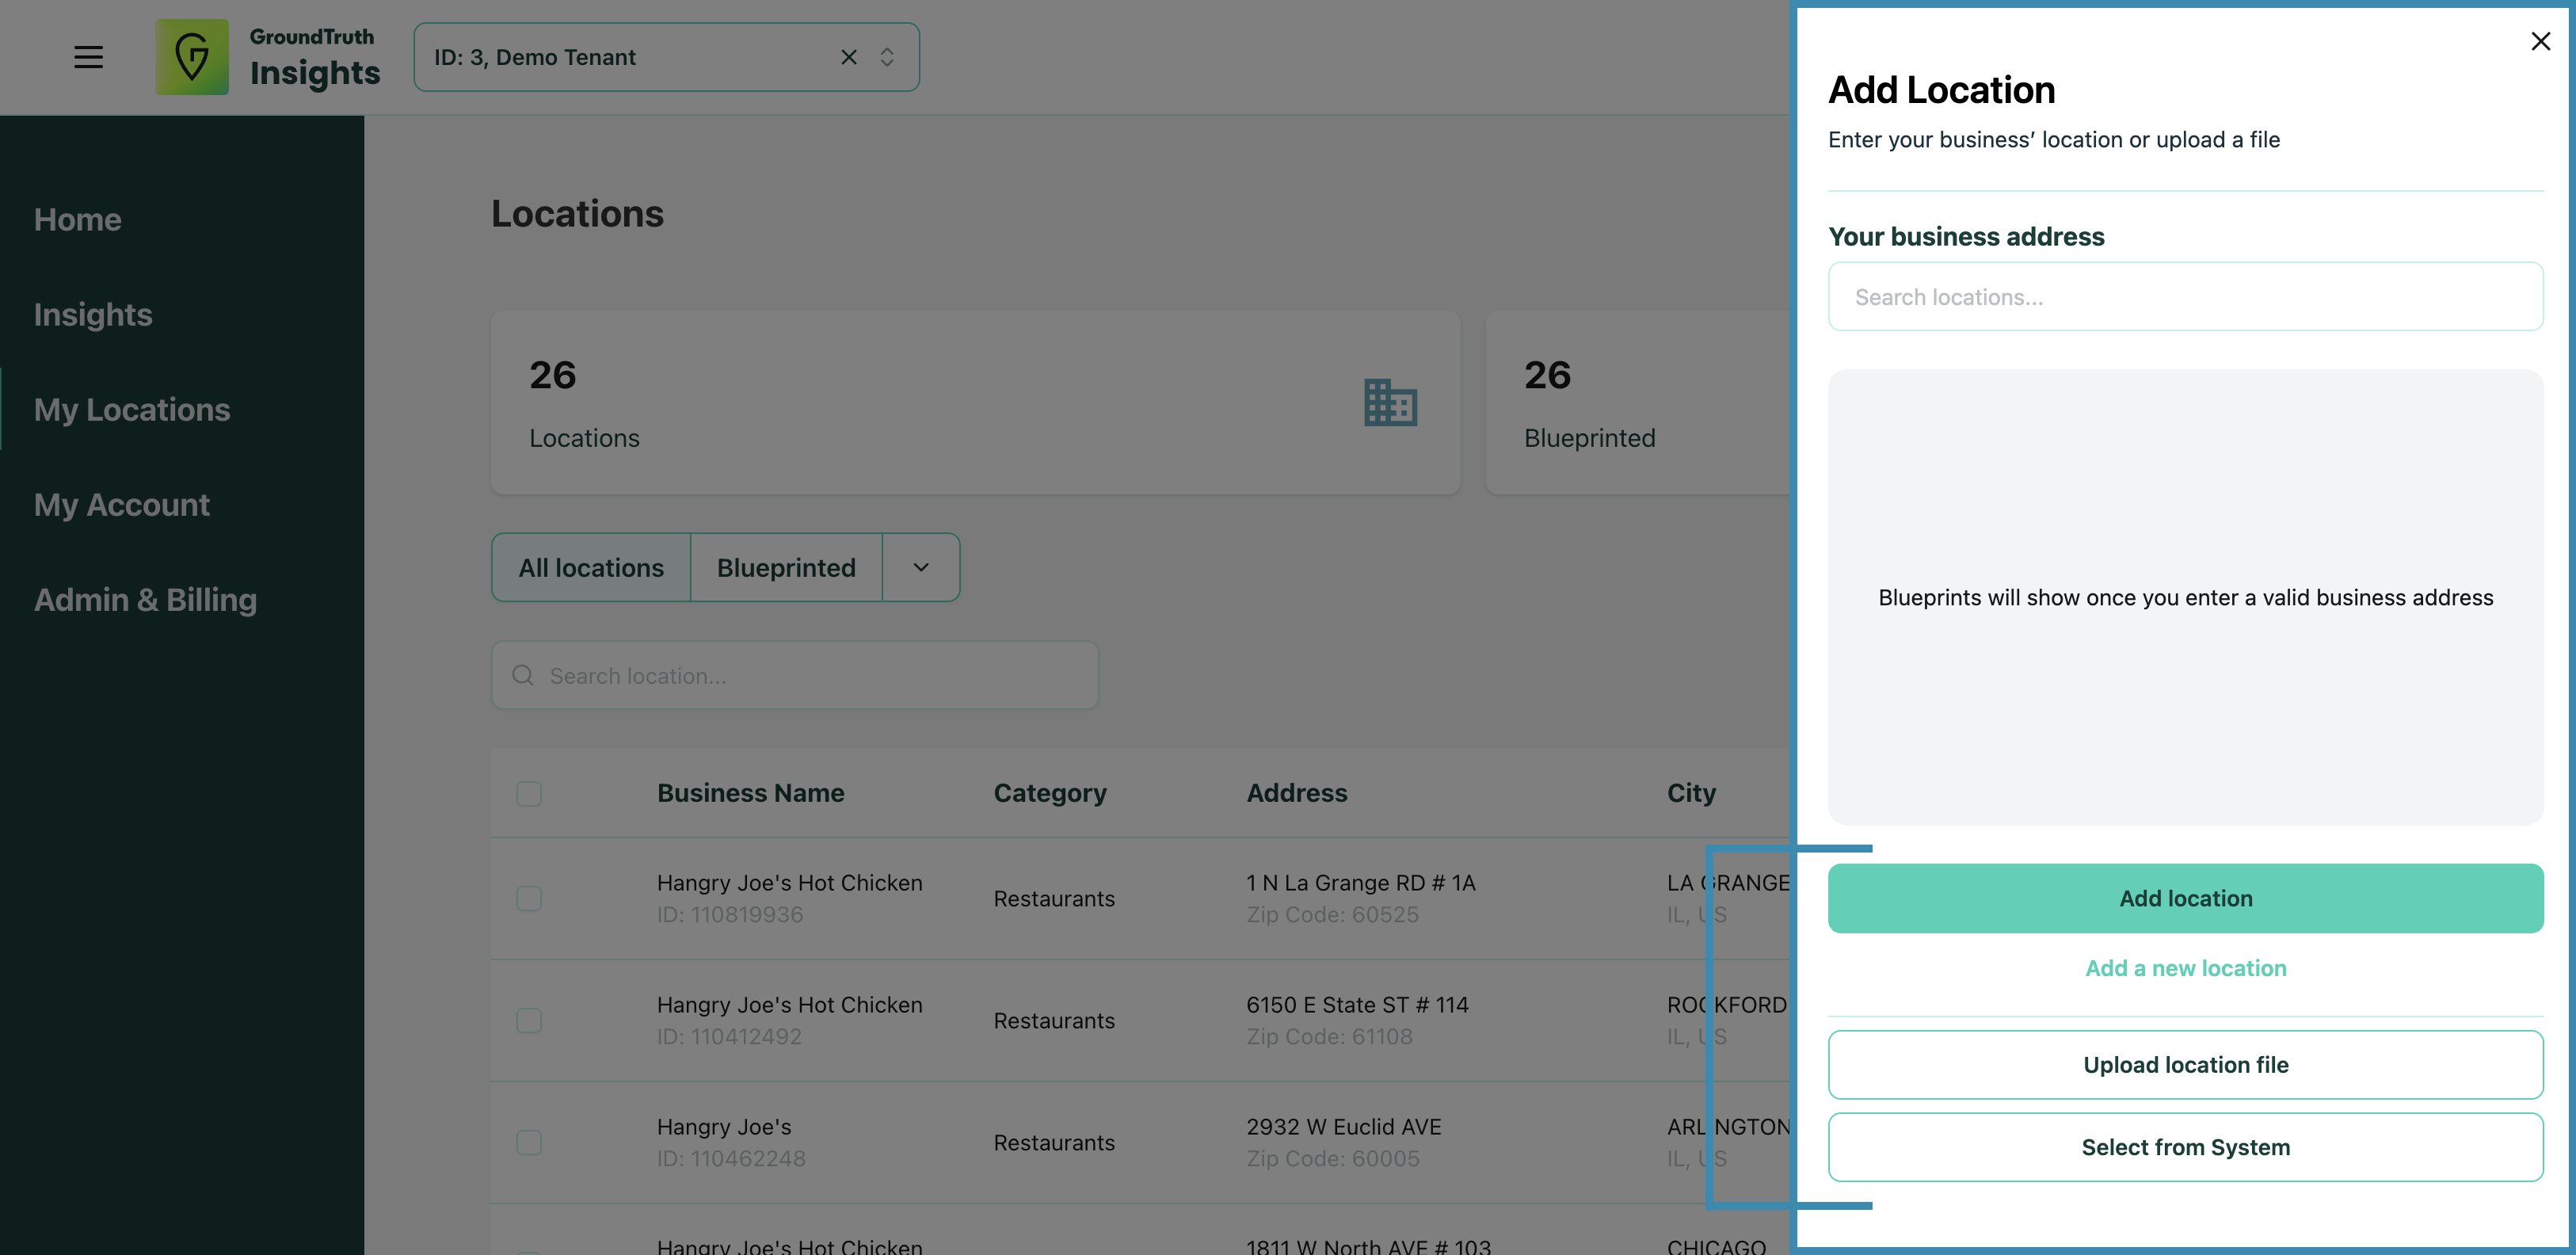Click the building icon on Locations card
Viewport: 2576px width, 1255px height.
(x=1390, y=402)
